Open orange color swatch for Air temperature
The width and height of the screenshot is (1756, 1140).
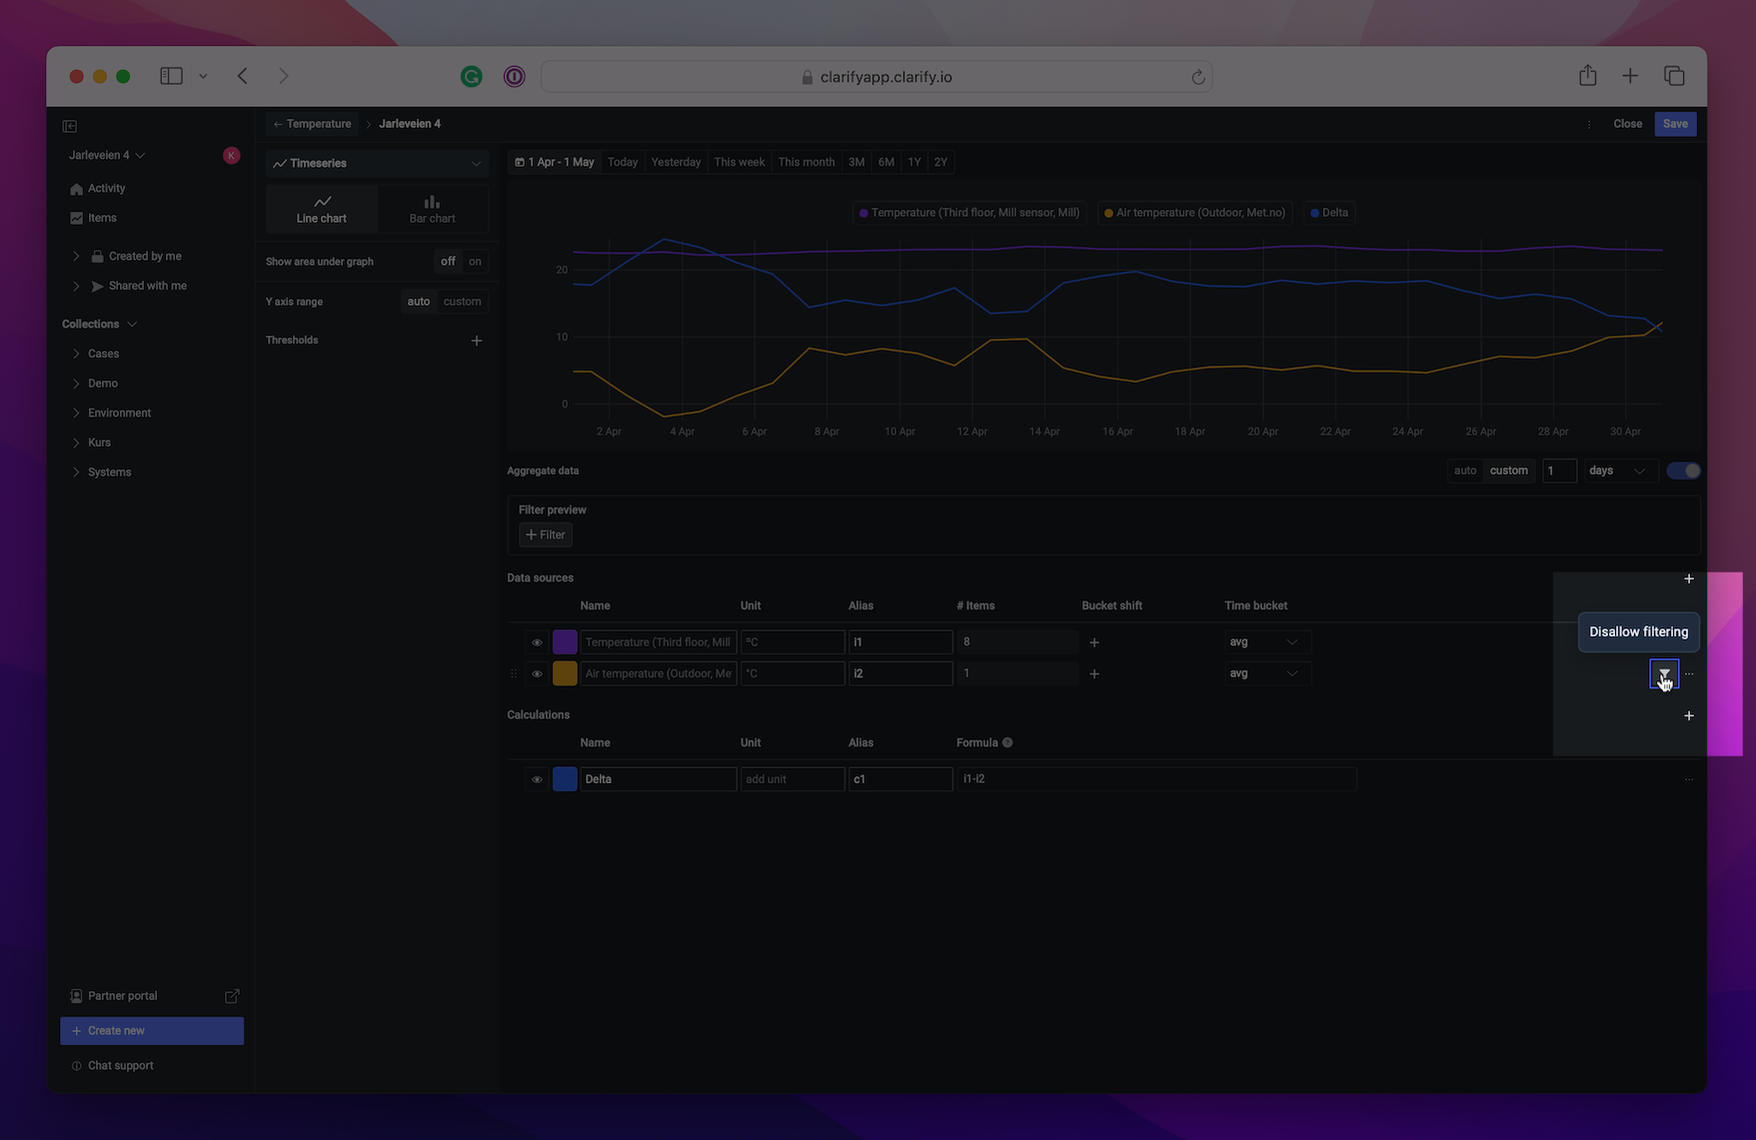(565, 674)
